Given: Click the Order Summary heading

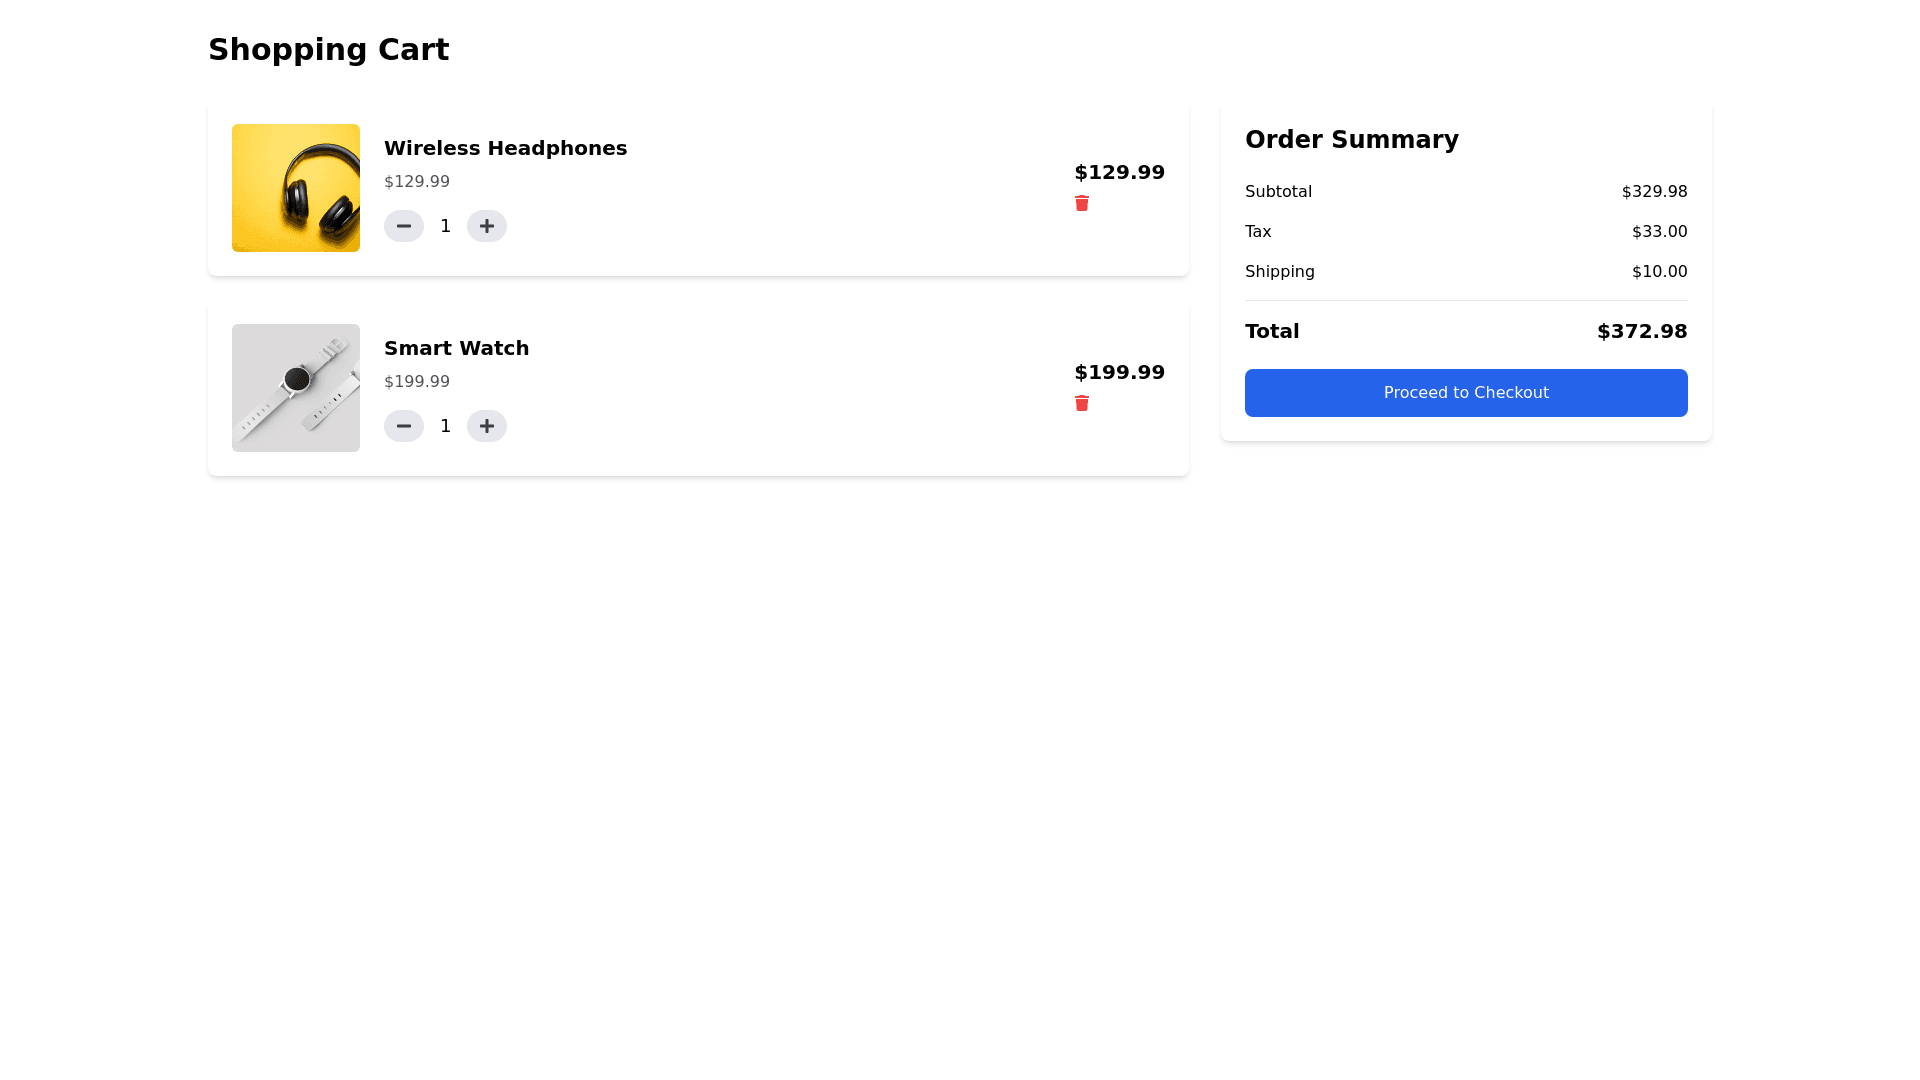Looking at the screenshot, I should (1351, 140).
